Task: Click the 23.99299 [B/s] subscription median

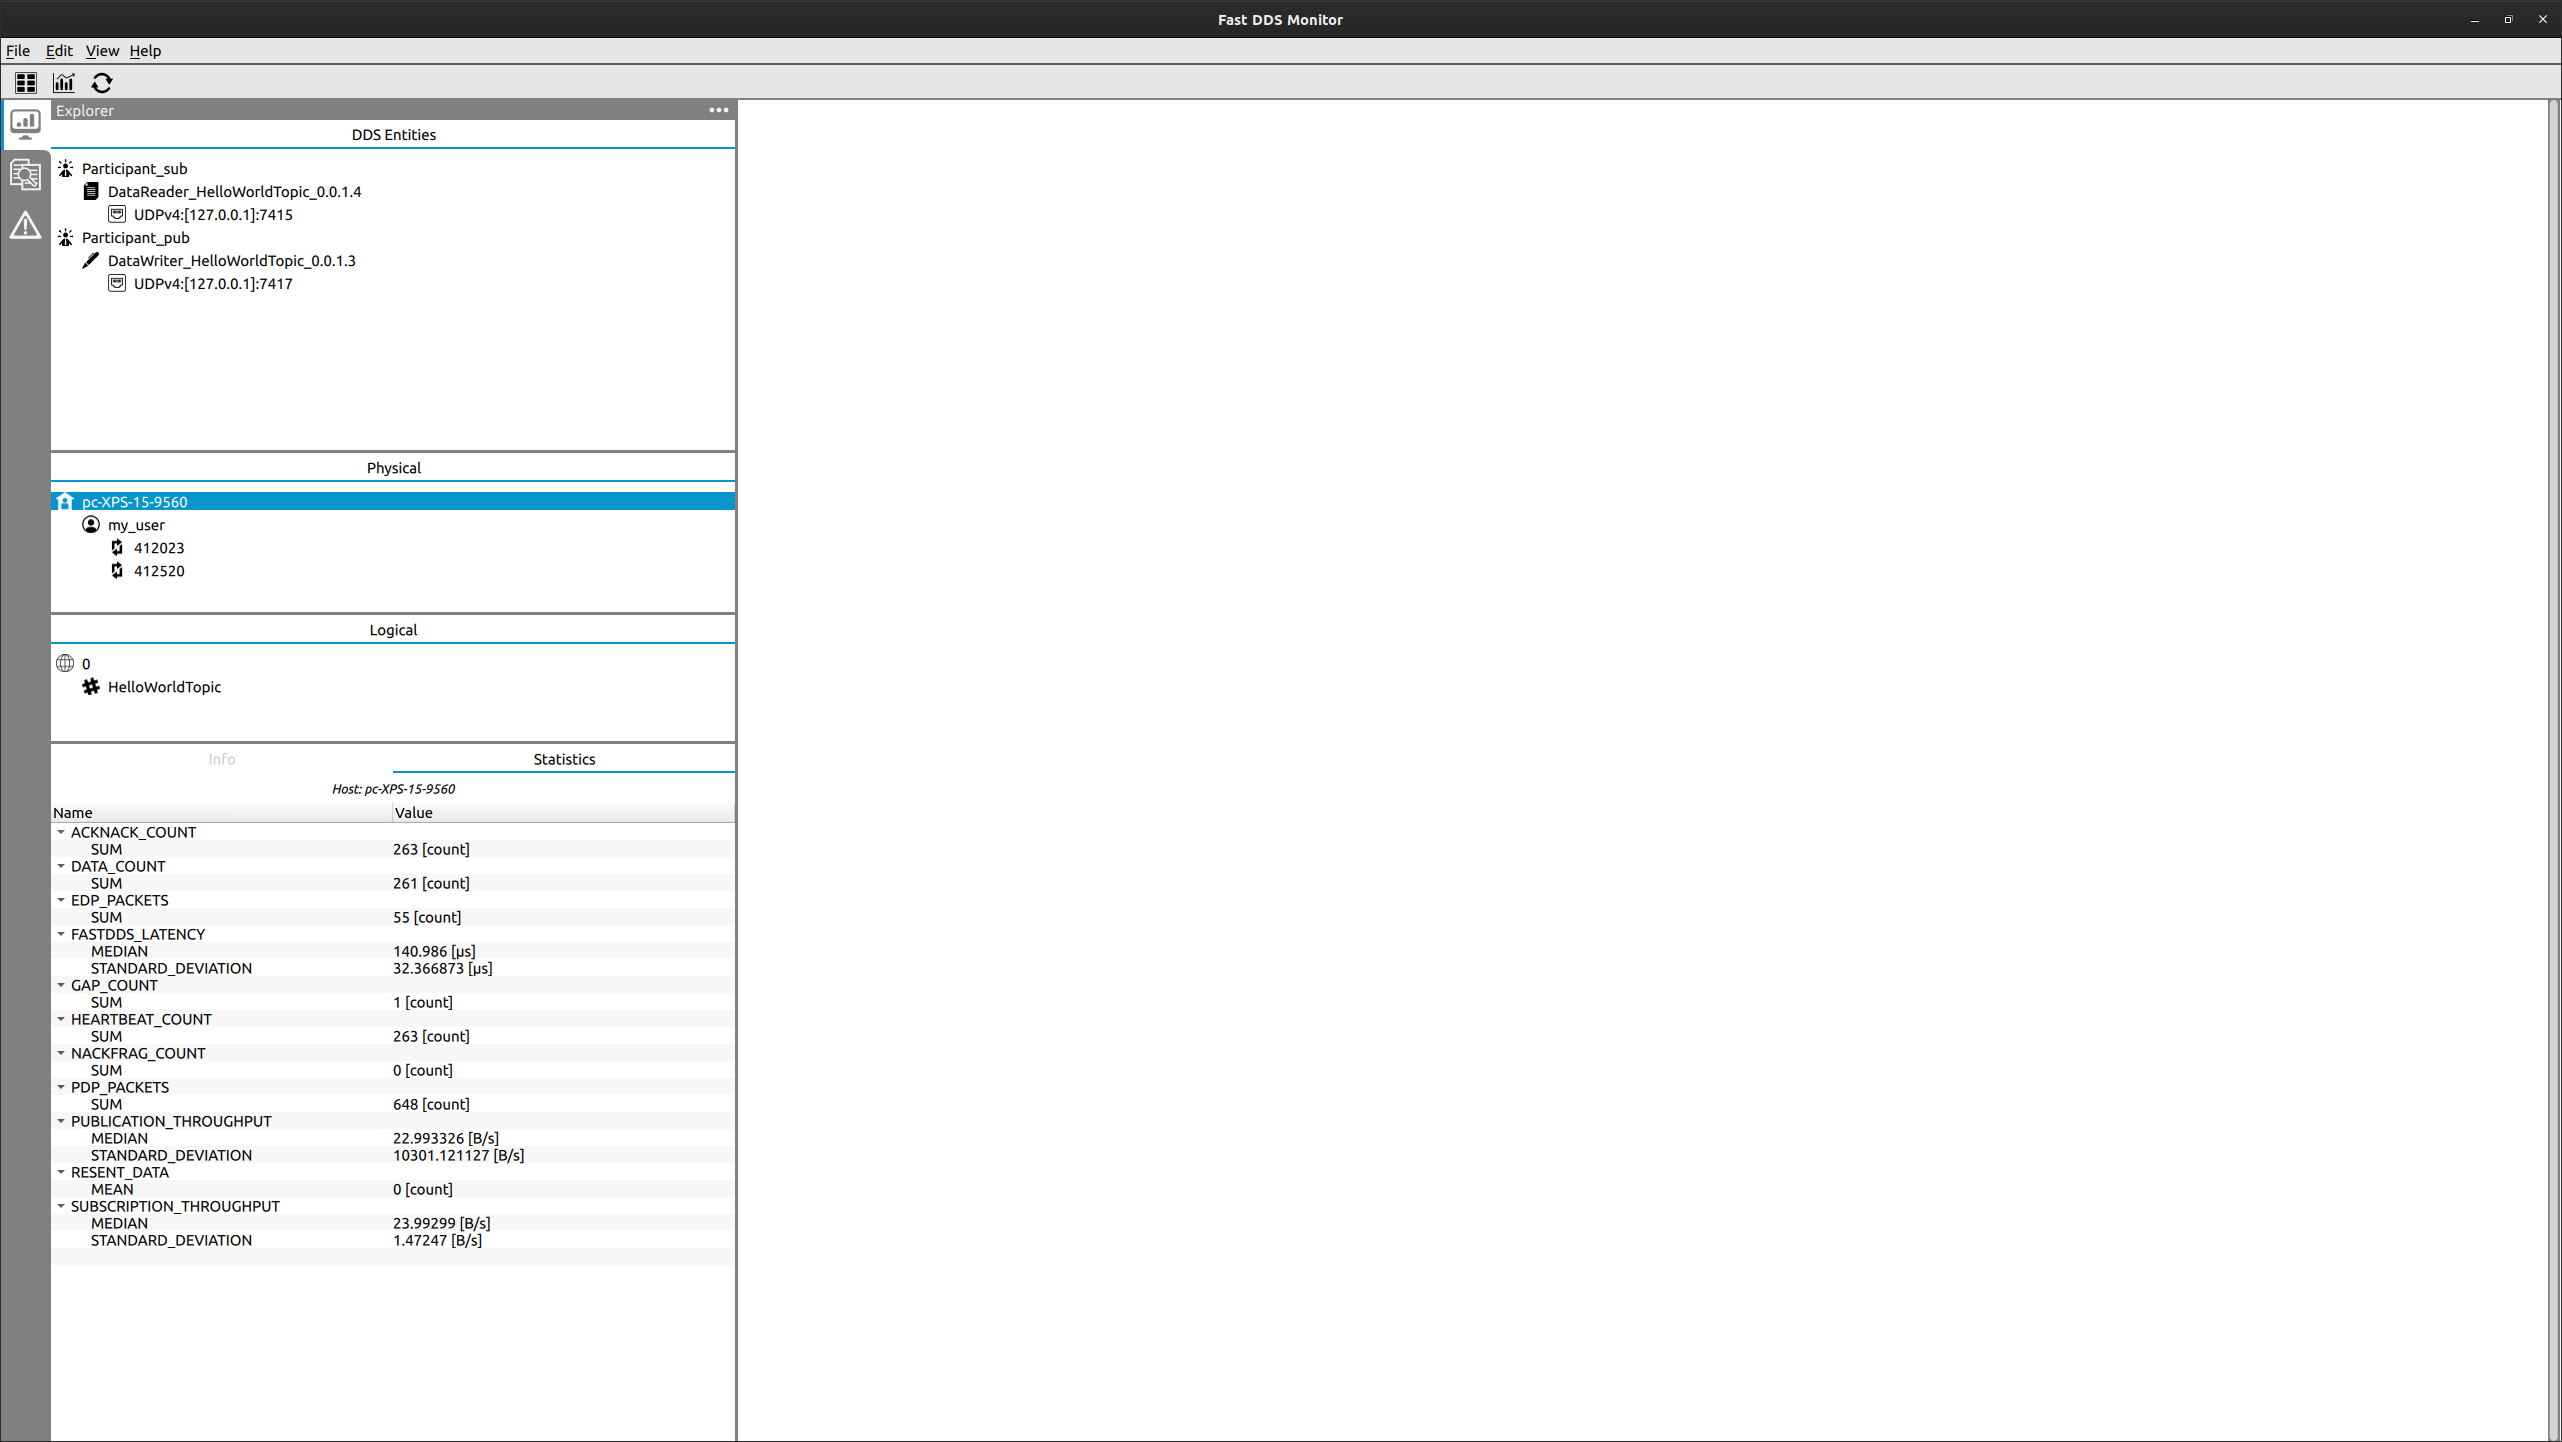Action: coord(441,1223)
